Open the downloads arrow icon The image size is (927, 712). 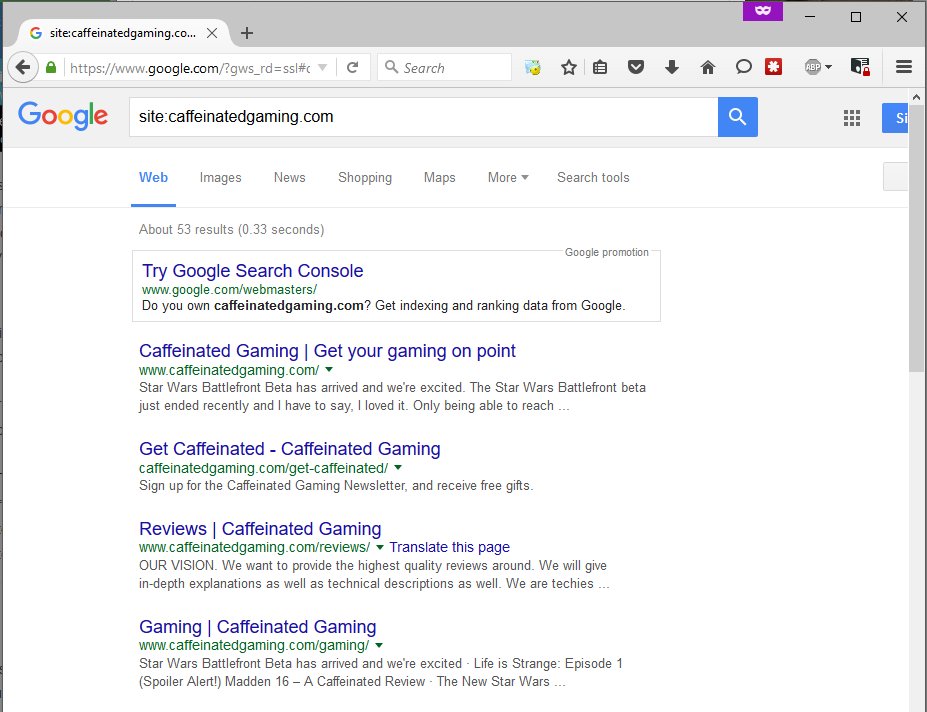(x=672, y=67)
